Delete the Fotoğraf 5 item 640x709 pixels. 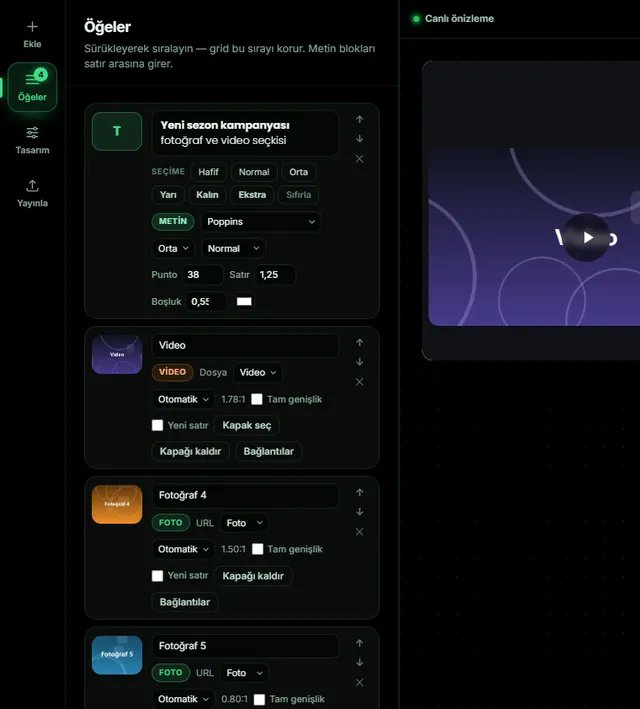pos(360,682)
